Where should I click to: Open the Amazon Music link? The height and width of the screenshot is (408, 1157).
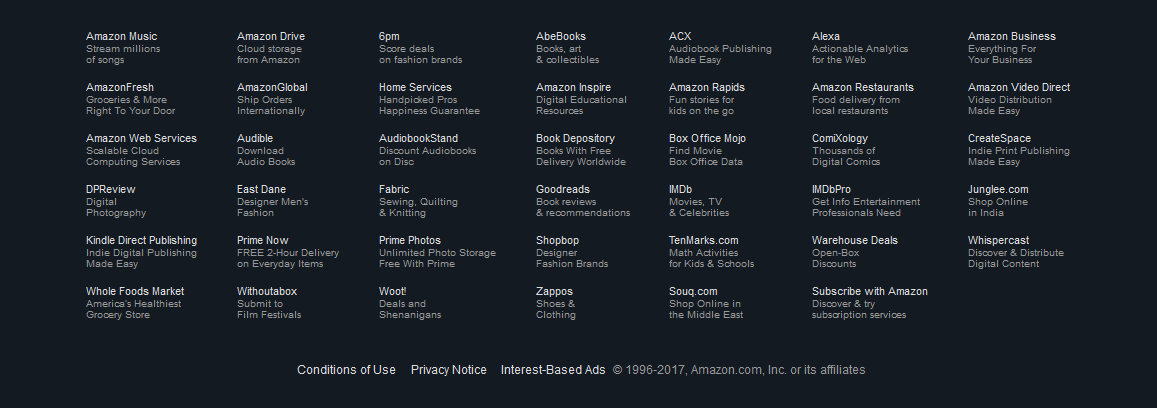coord(121,37)
